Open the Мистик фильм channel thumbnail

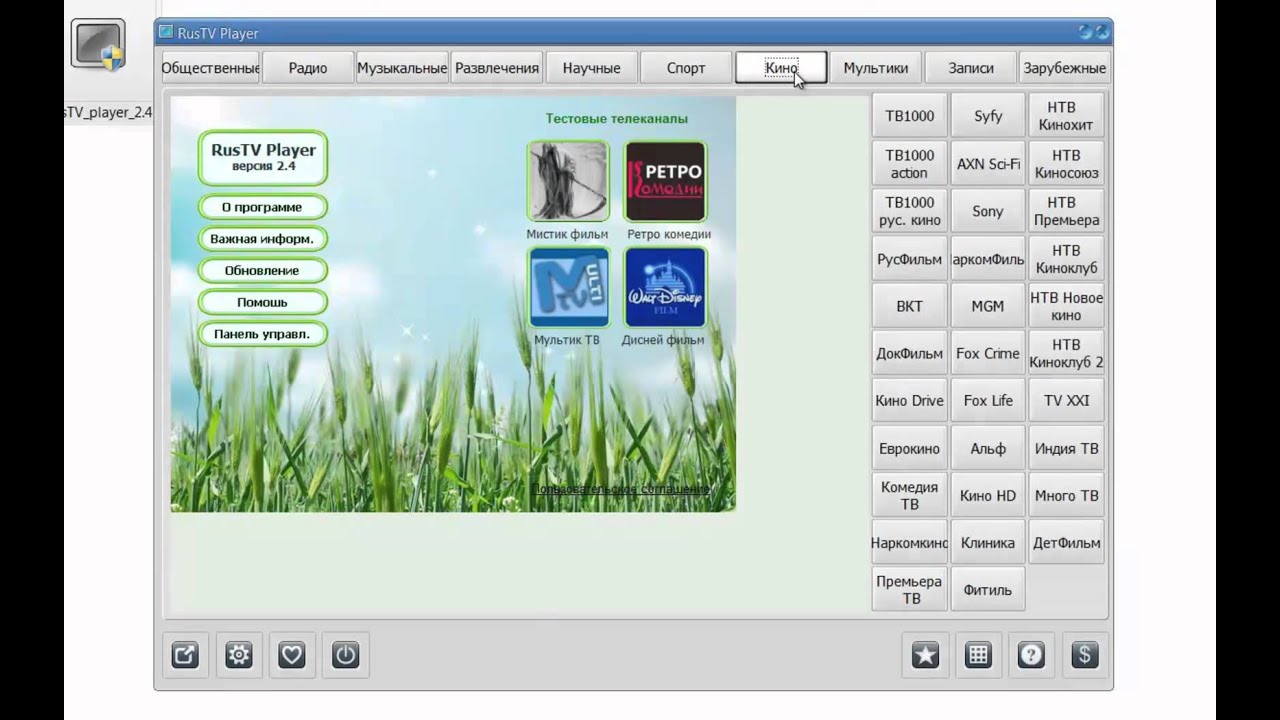point(568,181)
